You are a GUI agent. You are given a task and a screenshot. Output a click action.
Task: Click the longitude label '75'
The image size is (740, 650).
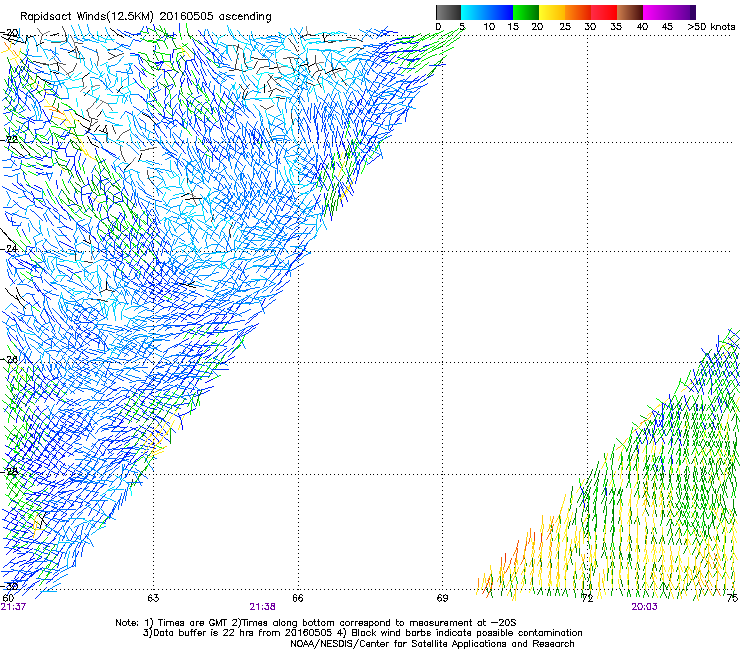732,598
